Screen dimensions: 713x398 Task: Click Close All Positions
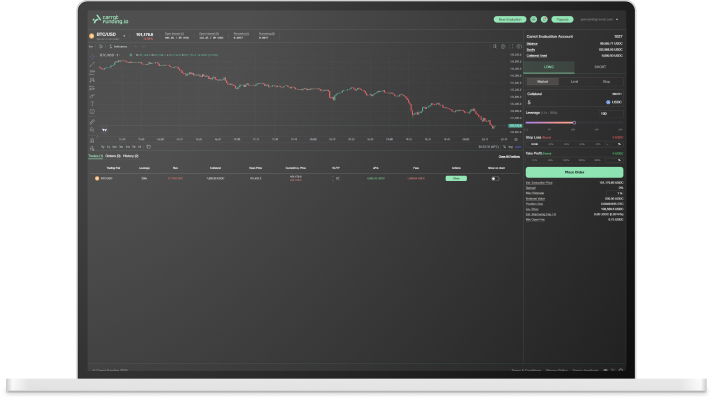(509, 156)
